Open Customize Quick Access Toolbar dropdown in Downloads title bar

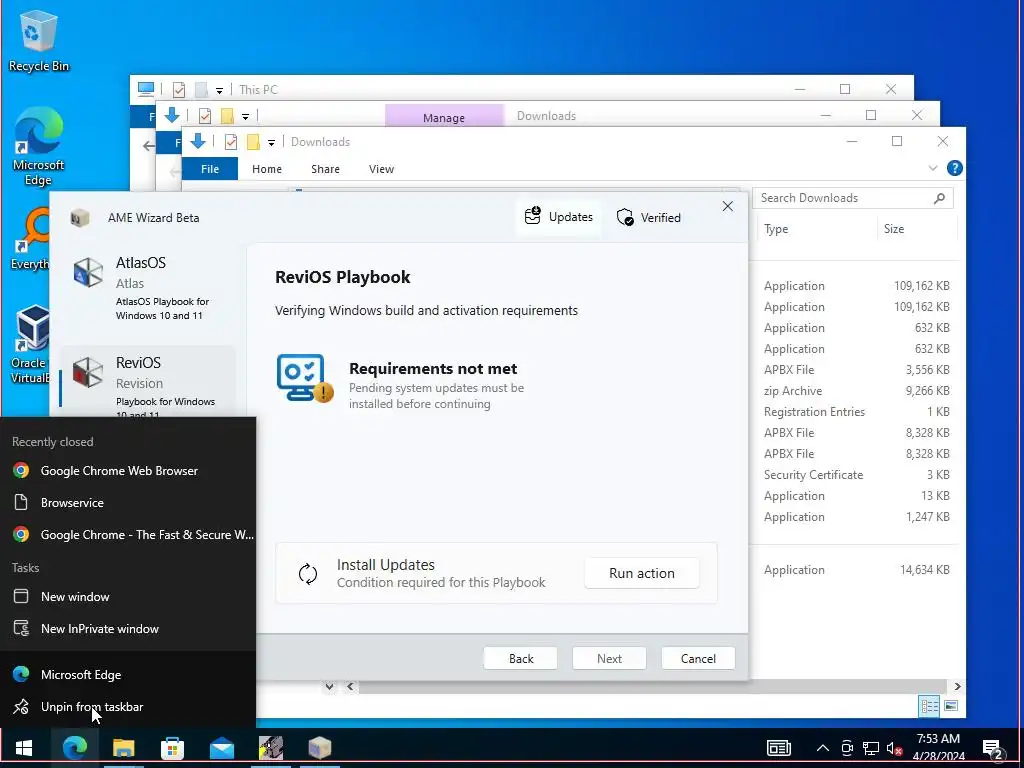tap(271, 142)
